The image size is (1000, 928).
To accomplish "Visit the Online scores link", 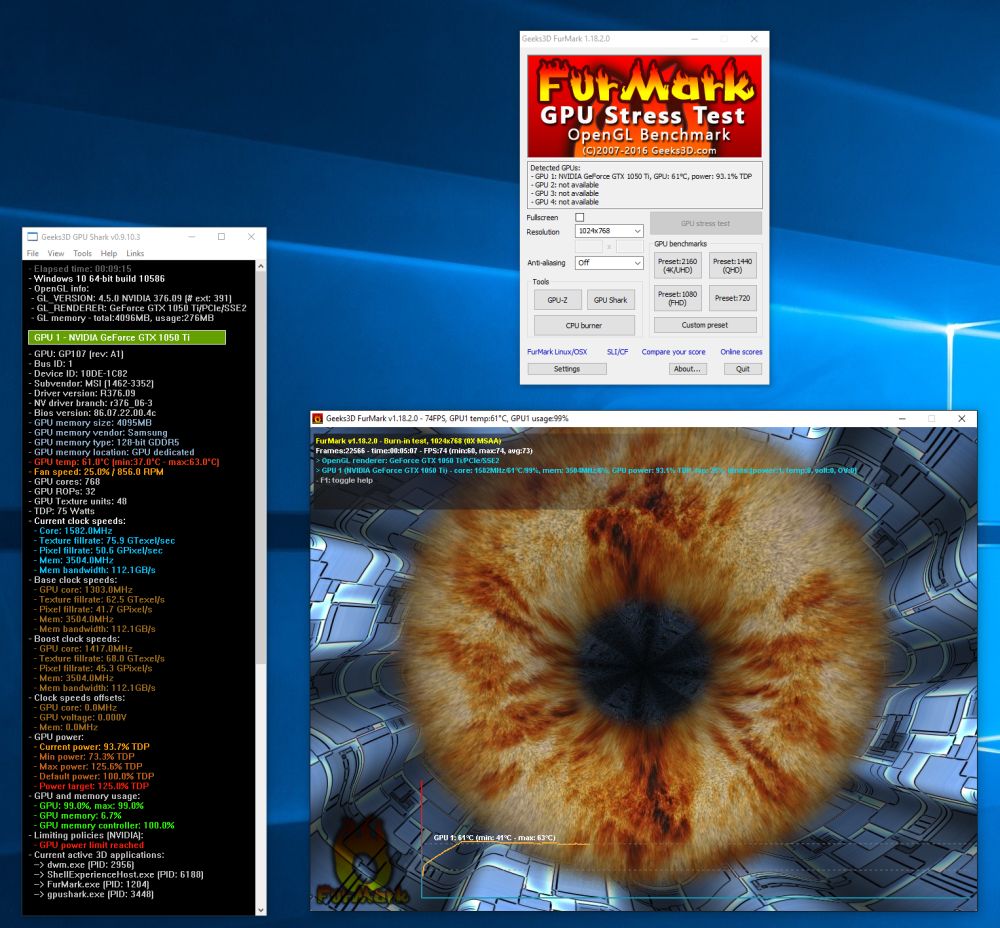I will (x=741, y=352).
